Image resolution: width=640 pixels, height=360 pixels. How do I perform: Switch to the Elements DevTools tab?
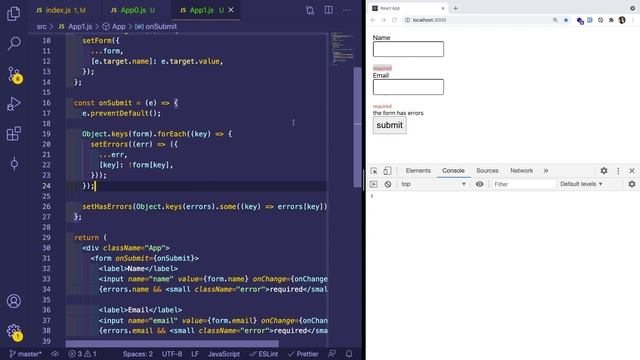tap(418, 171)
